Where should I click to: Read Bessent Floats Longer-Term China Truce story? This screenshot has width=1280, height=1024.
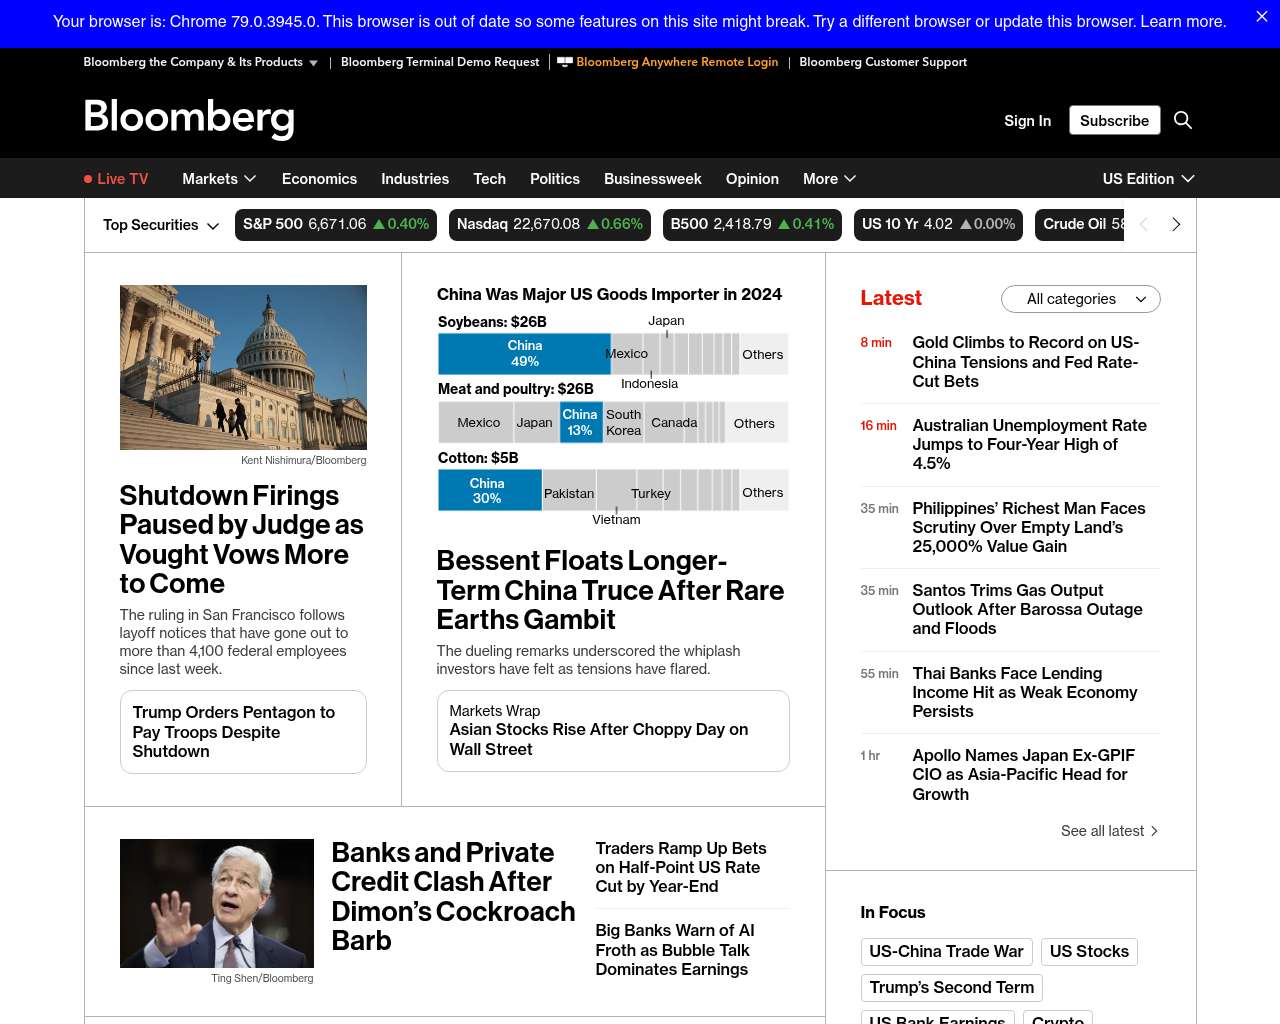pos(610,590)
